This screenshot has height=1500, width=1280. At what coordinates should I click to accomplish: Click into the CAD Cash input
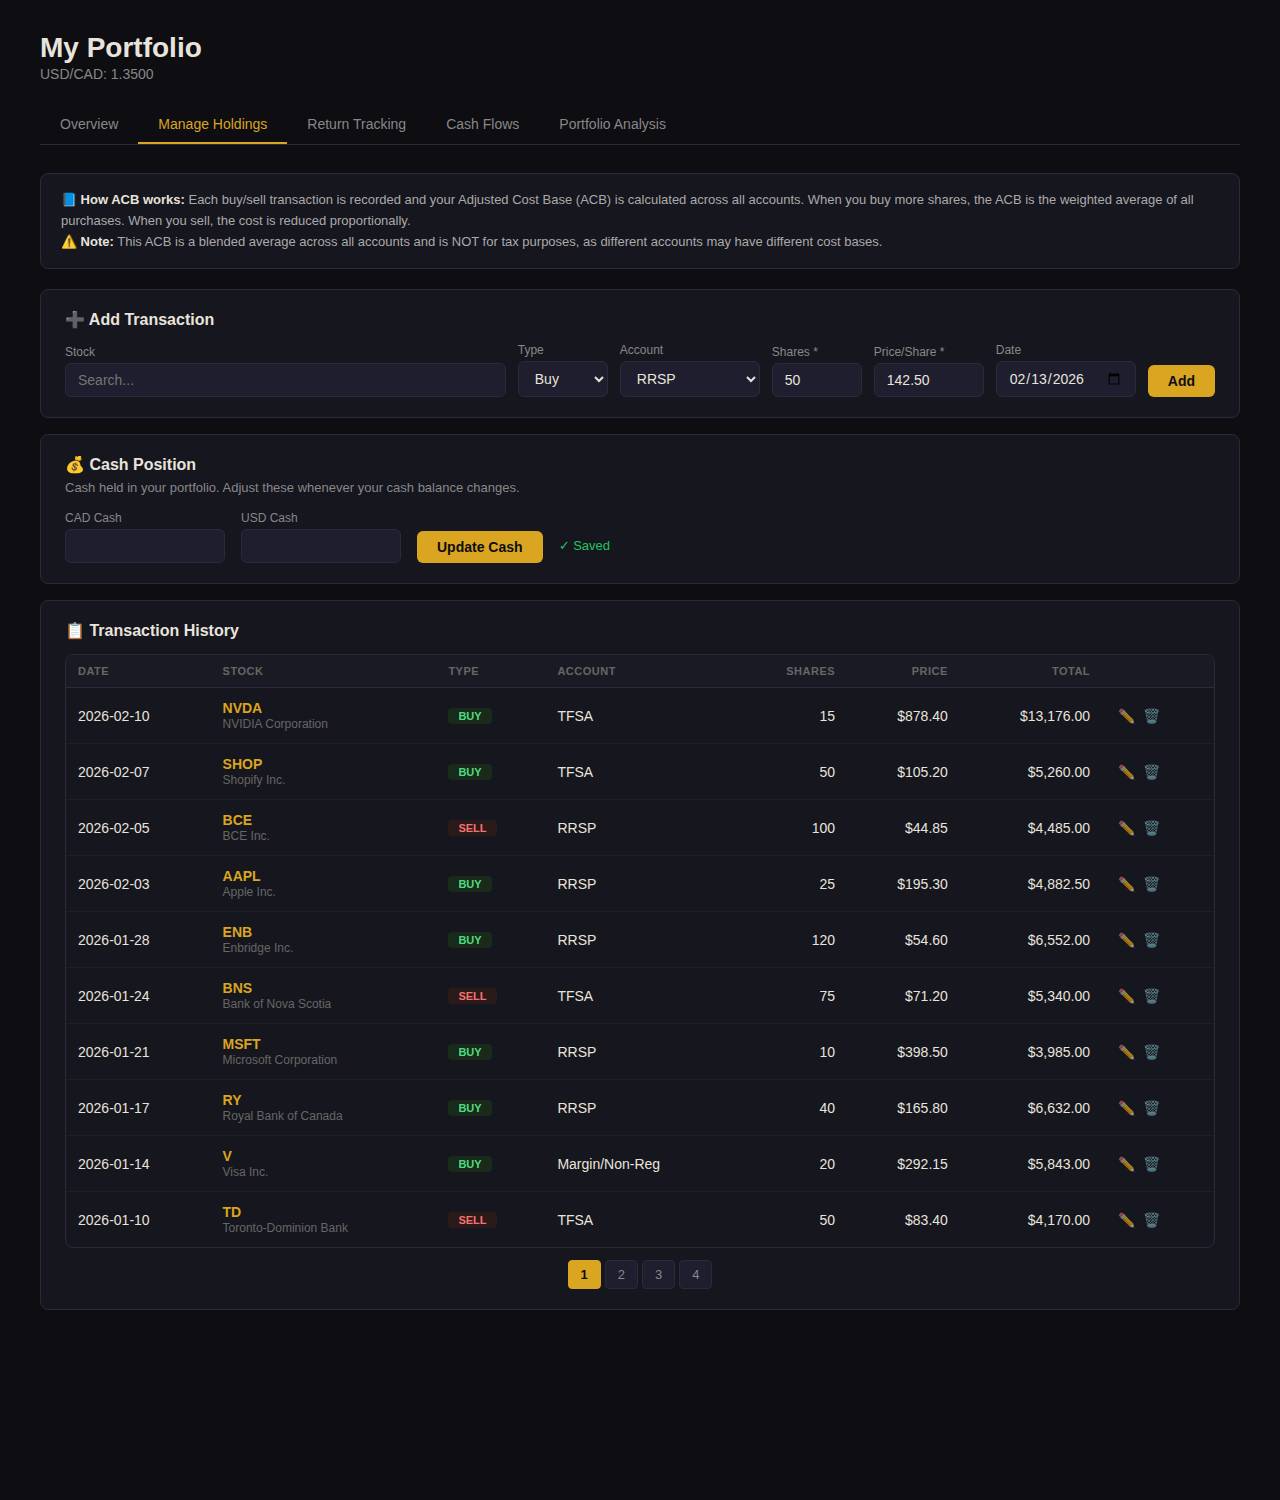[x=145, y=546]
